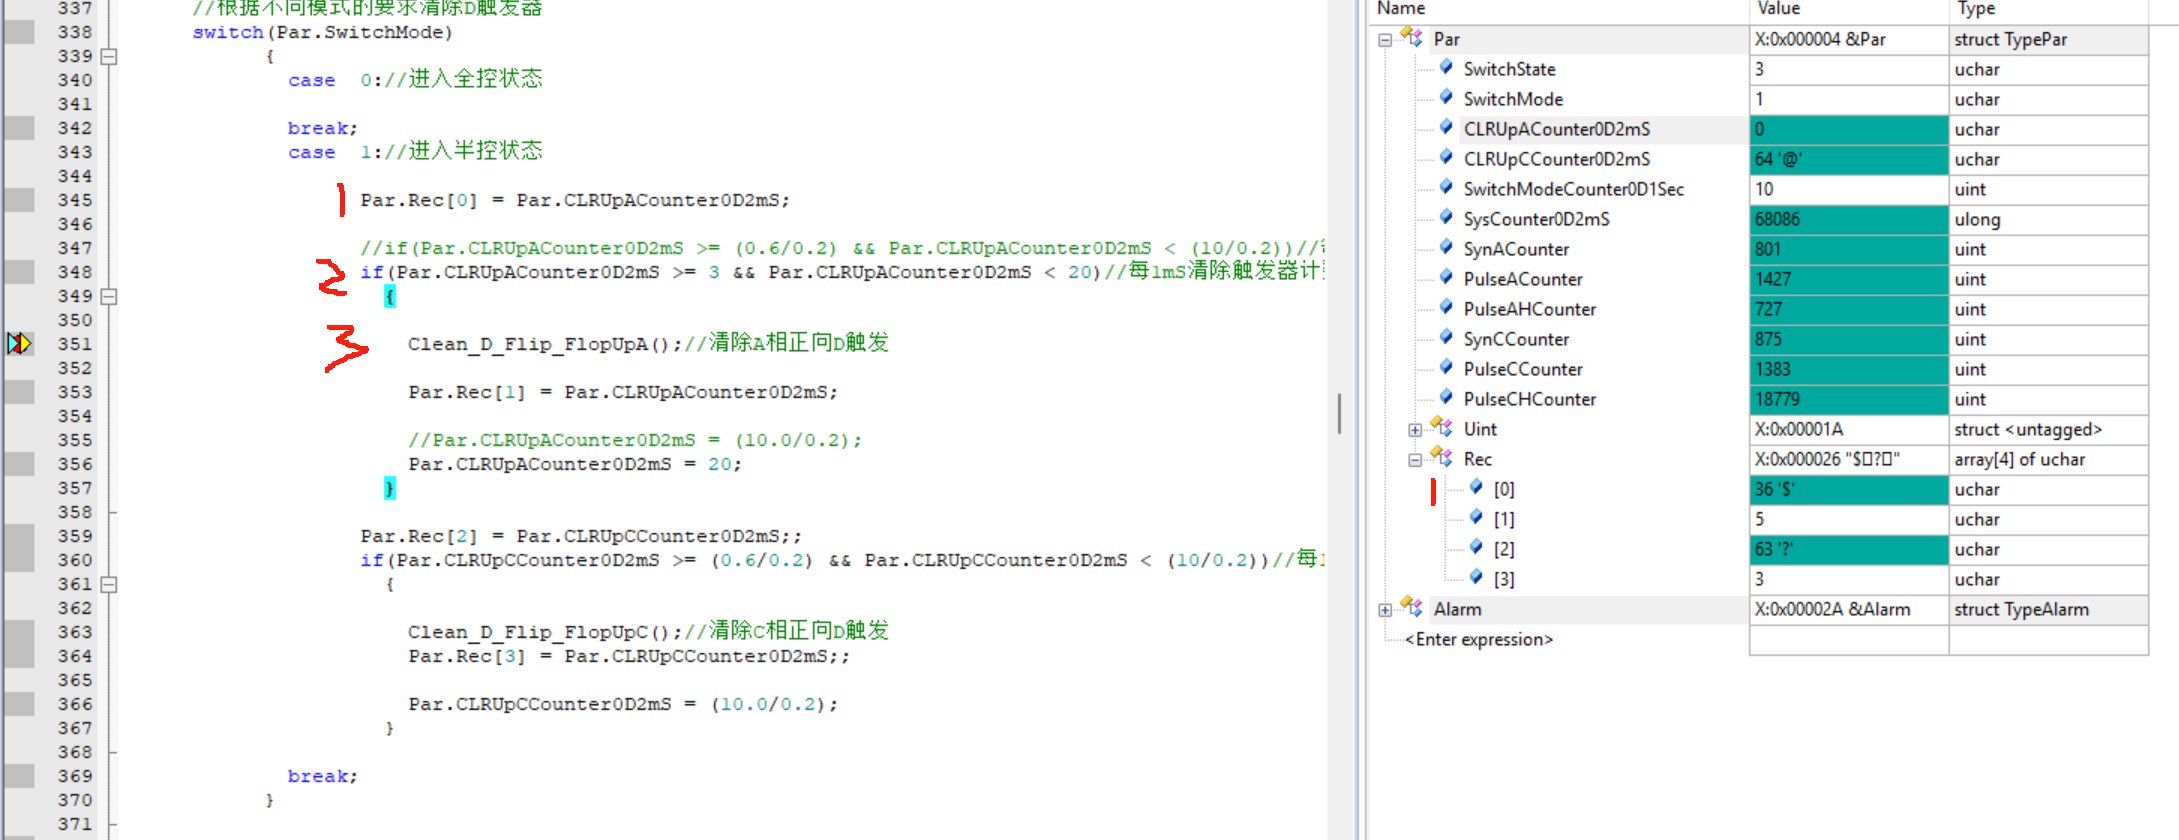The height and width of the screenshot is (840, 2179).
Task: Collapse the Rec array node
Action: pos(1415,460)
